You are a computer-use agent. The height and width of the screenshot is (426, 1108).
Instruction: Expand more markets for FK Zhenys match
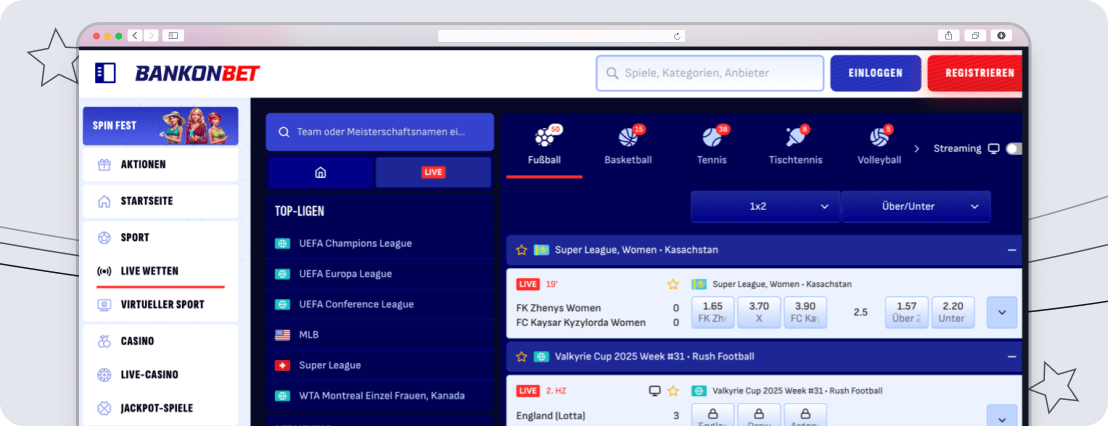[1002, 312]
